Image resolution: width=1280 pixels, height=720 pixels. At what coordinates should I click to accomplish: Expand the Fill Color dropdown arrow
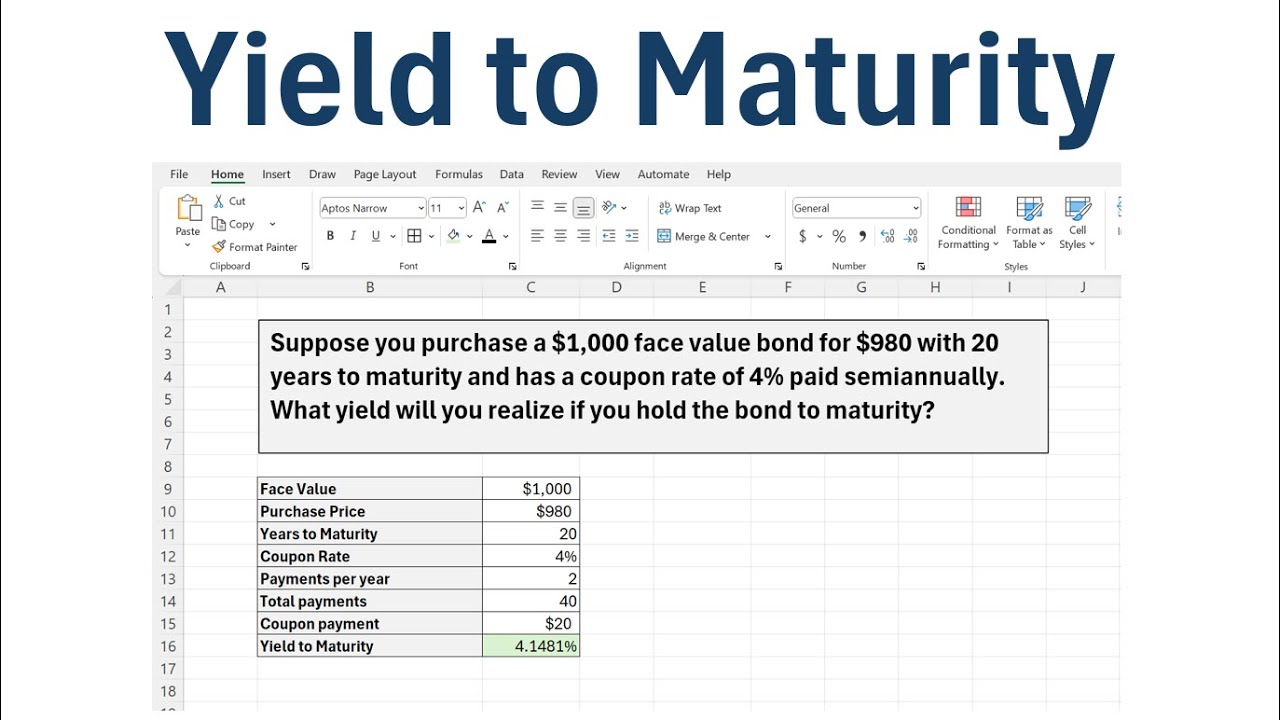click(x=469, y=236)
